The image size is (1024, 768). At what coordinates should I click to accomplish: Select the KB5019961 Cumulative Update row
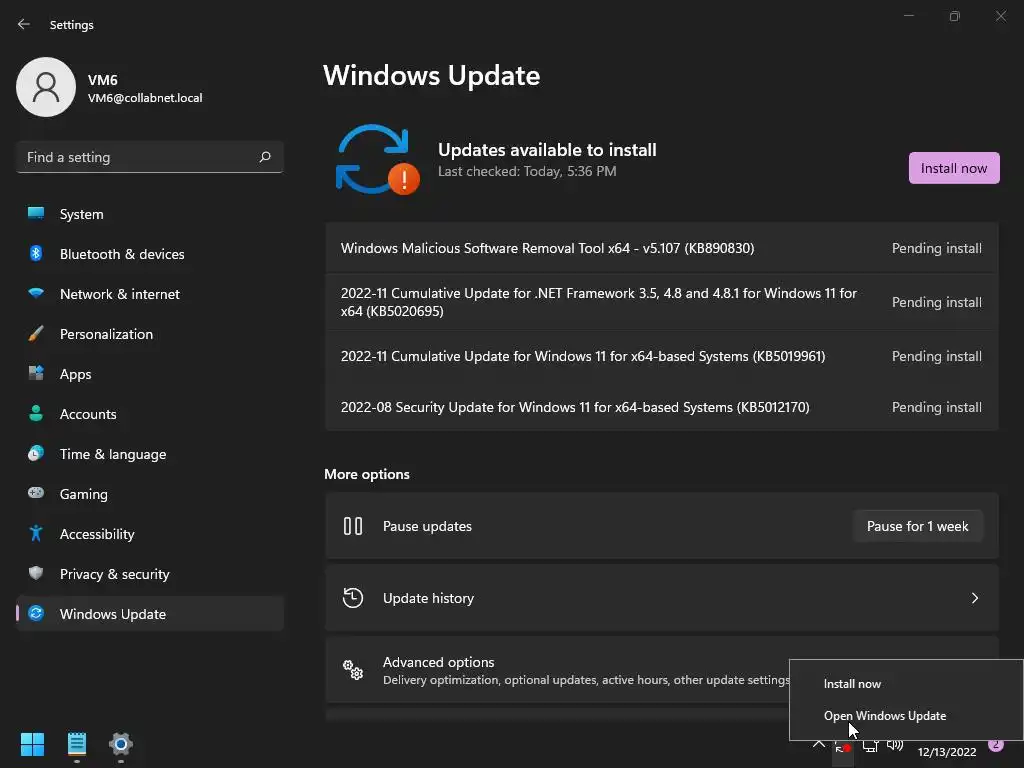662,356
